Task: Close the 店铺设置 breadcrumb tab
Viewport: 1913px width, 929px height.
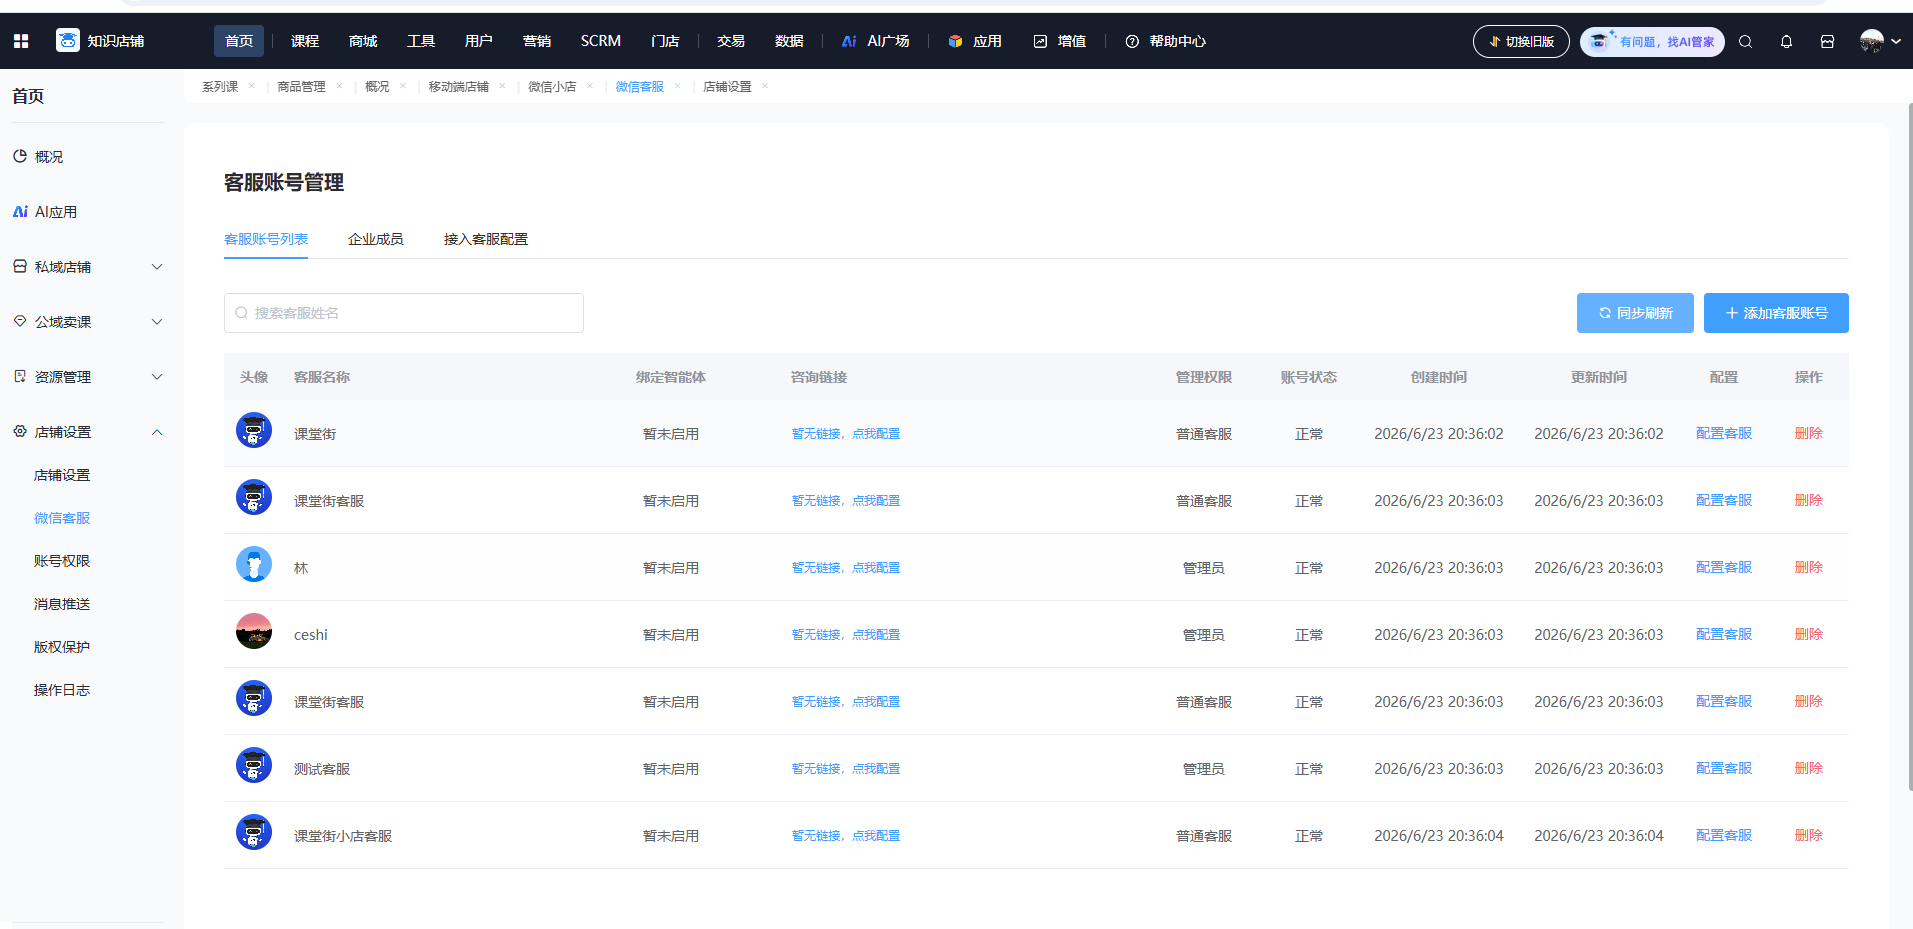Action: 765,86
